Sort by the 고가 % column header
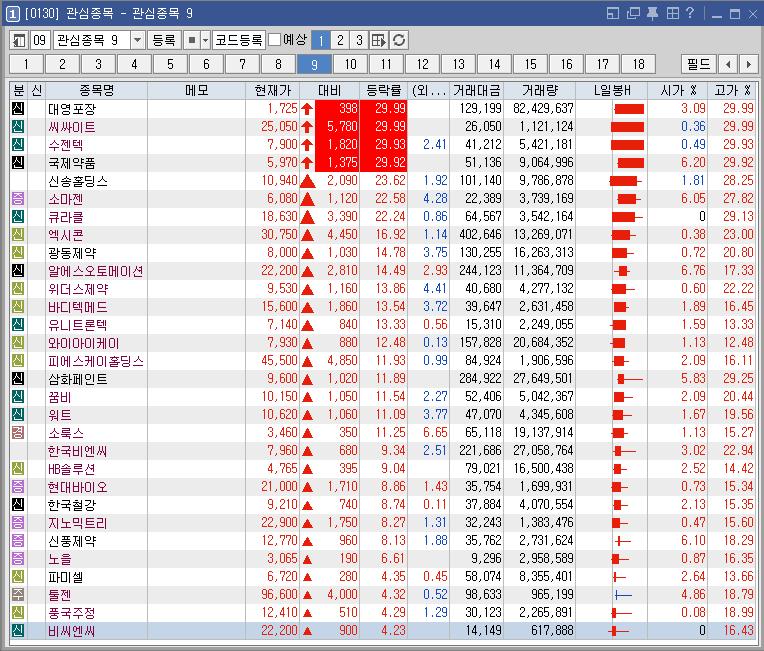 pos(732,90)
